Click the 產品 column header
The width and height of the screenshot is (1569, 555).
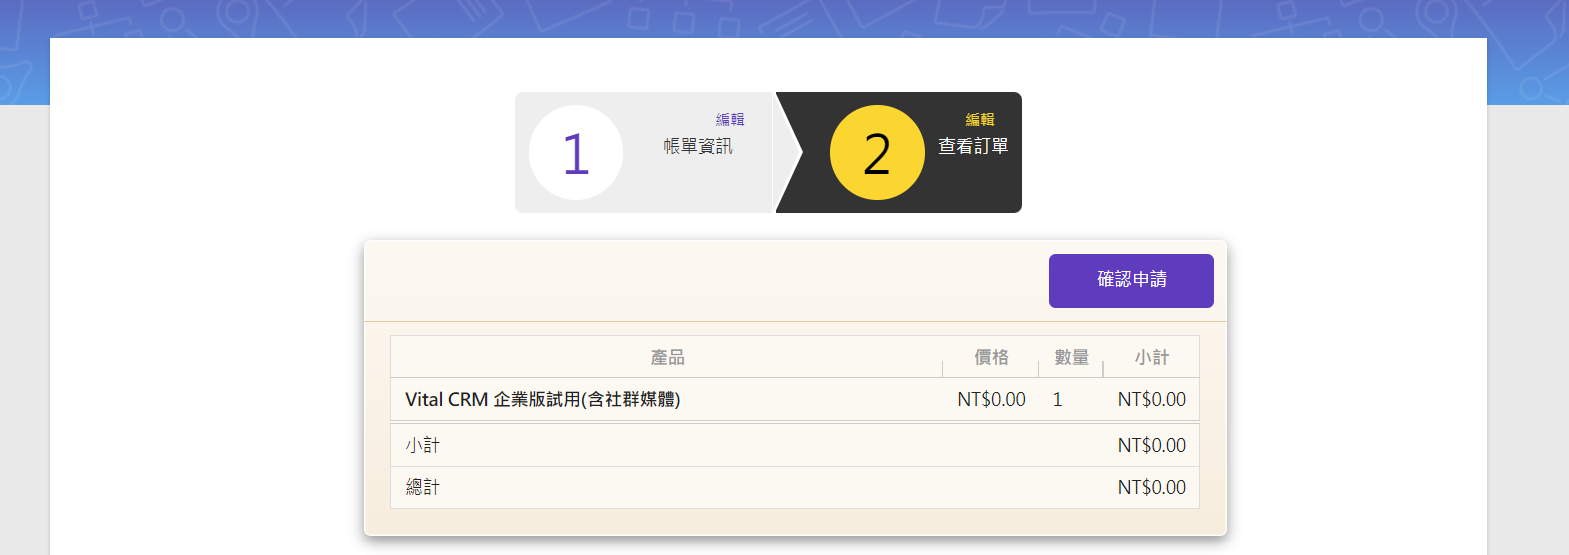pos(667,357)
